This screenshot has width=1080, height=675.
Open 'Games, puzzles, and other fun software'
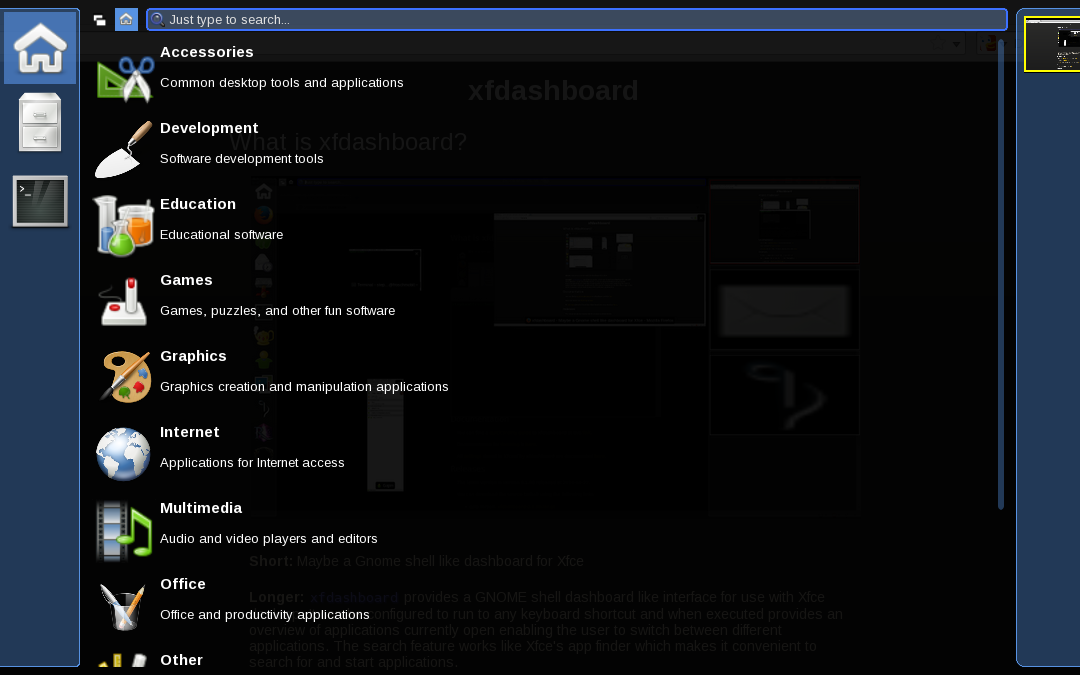tap(277, 311)
